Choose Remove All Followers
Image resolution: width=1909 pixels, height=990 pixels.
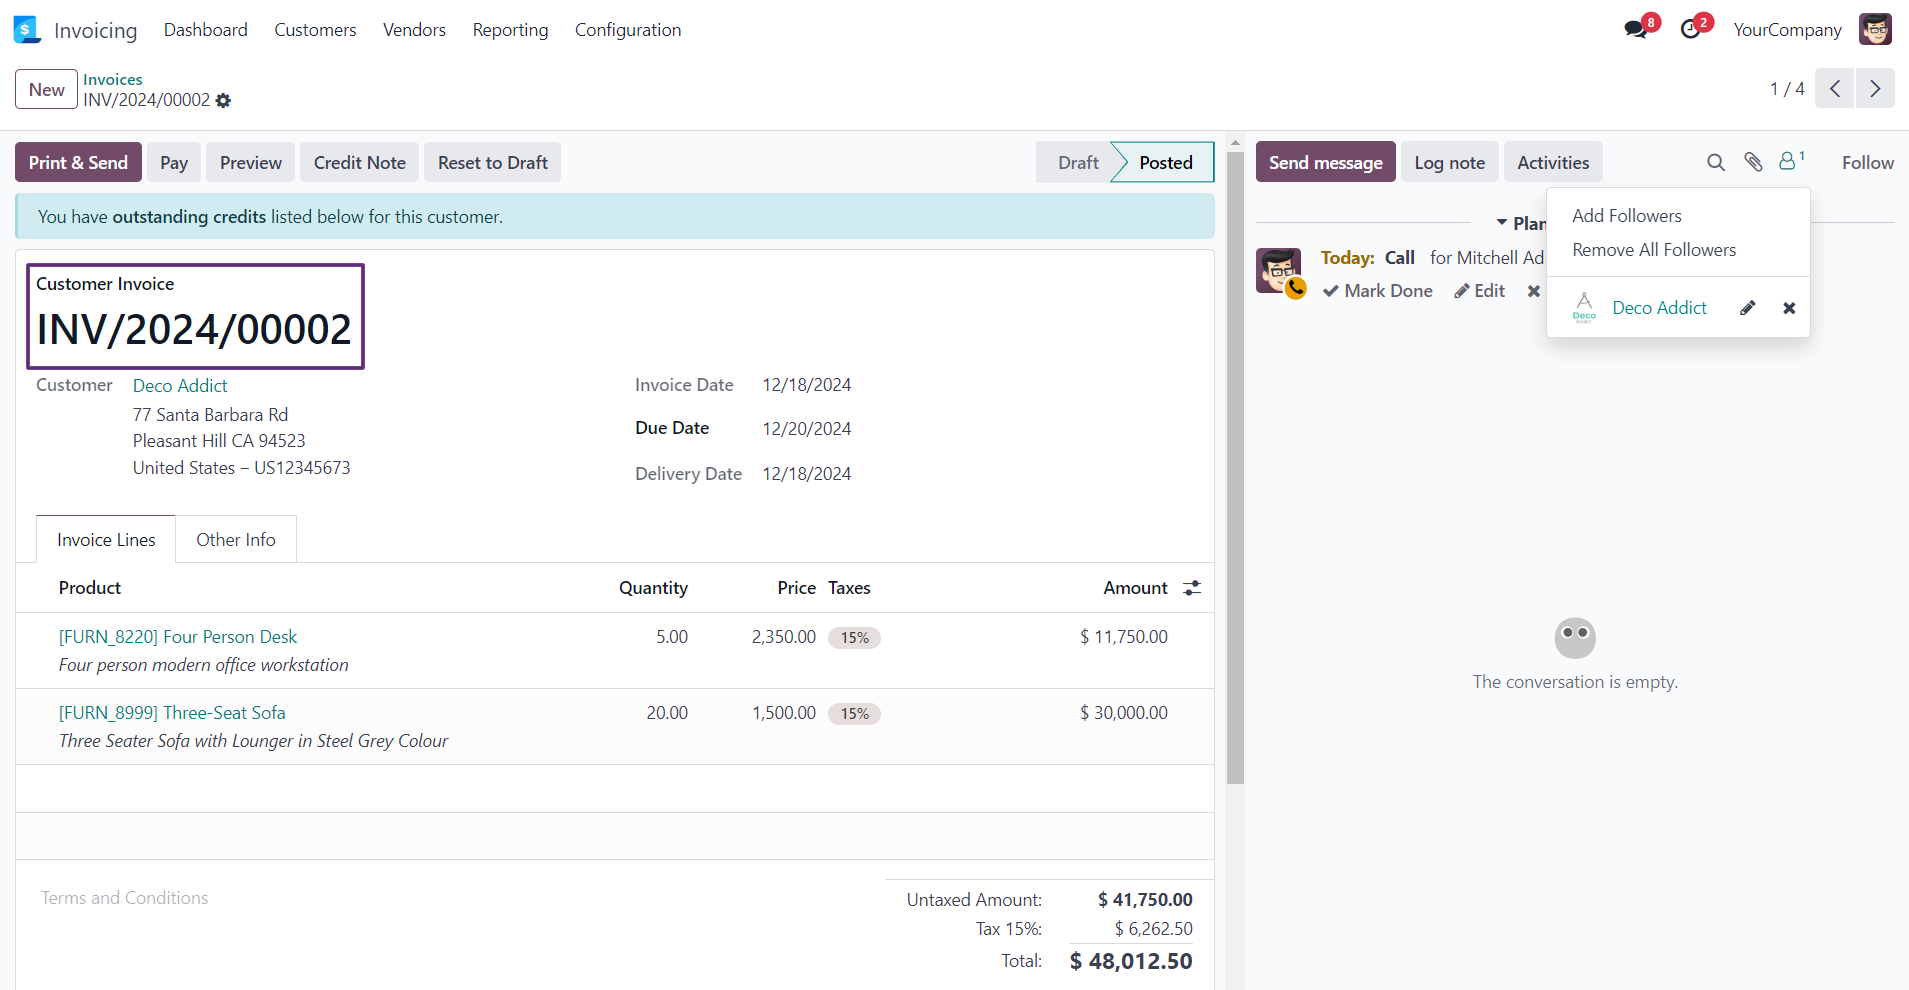pyautogui.click(x=1654, y=250)
